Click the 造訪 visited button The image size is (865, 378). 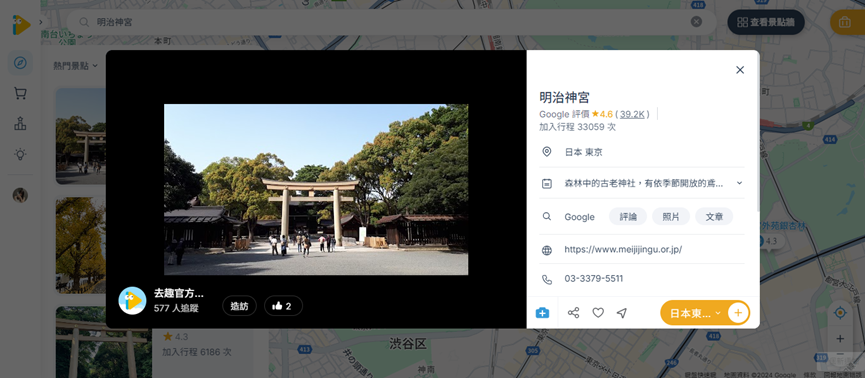239,306
